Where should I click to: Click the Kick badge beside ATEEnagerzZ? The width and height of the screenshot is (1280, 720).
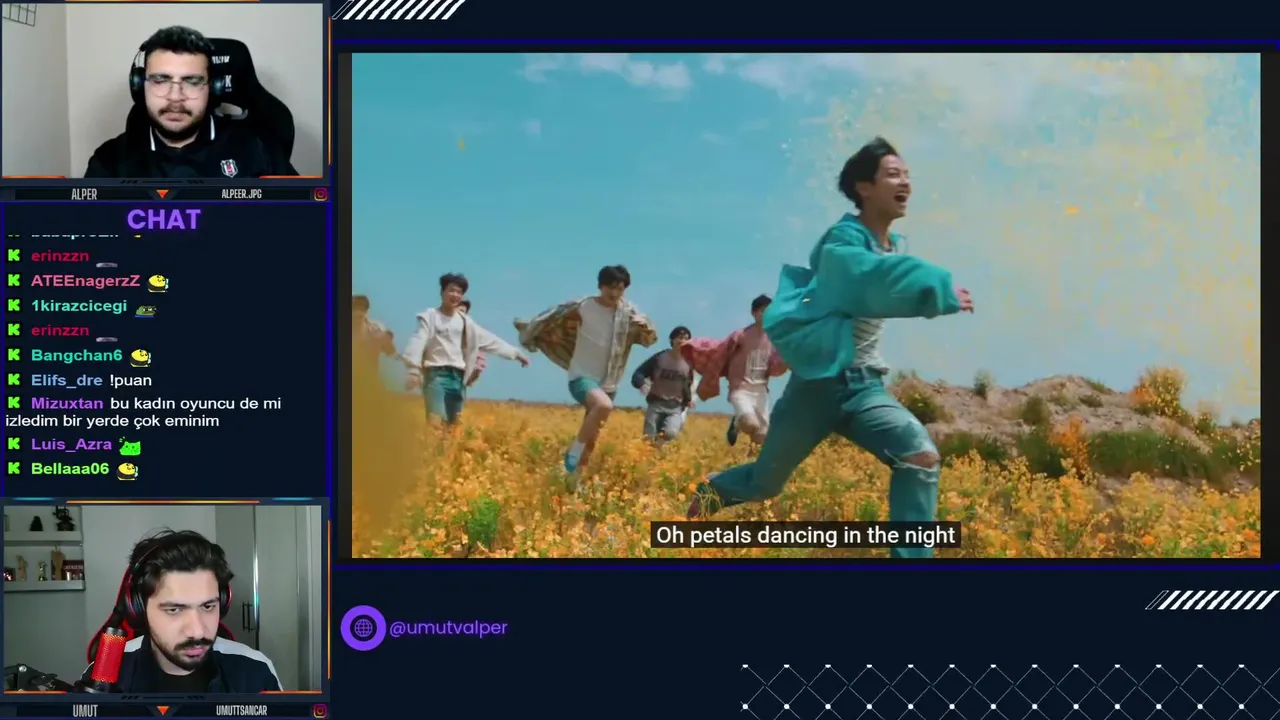pyautogui.click(x=14, y=281)
